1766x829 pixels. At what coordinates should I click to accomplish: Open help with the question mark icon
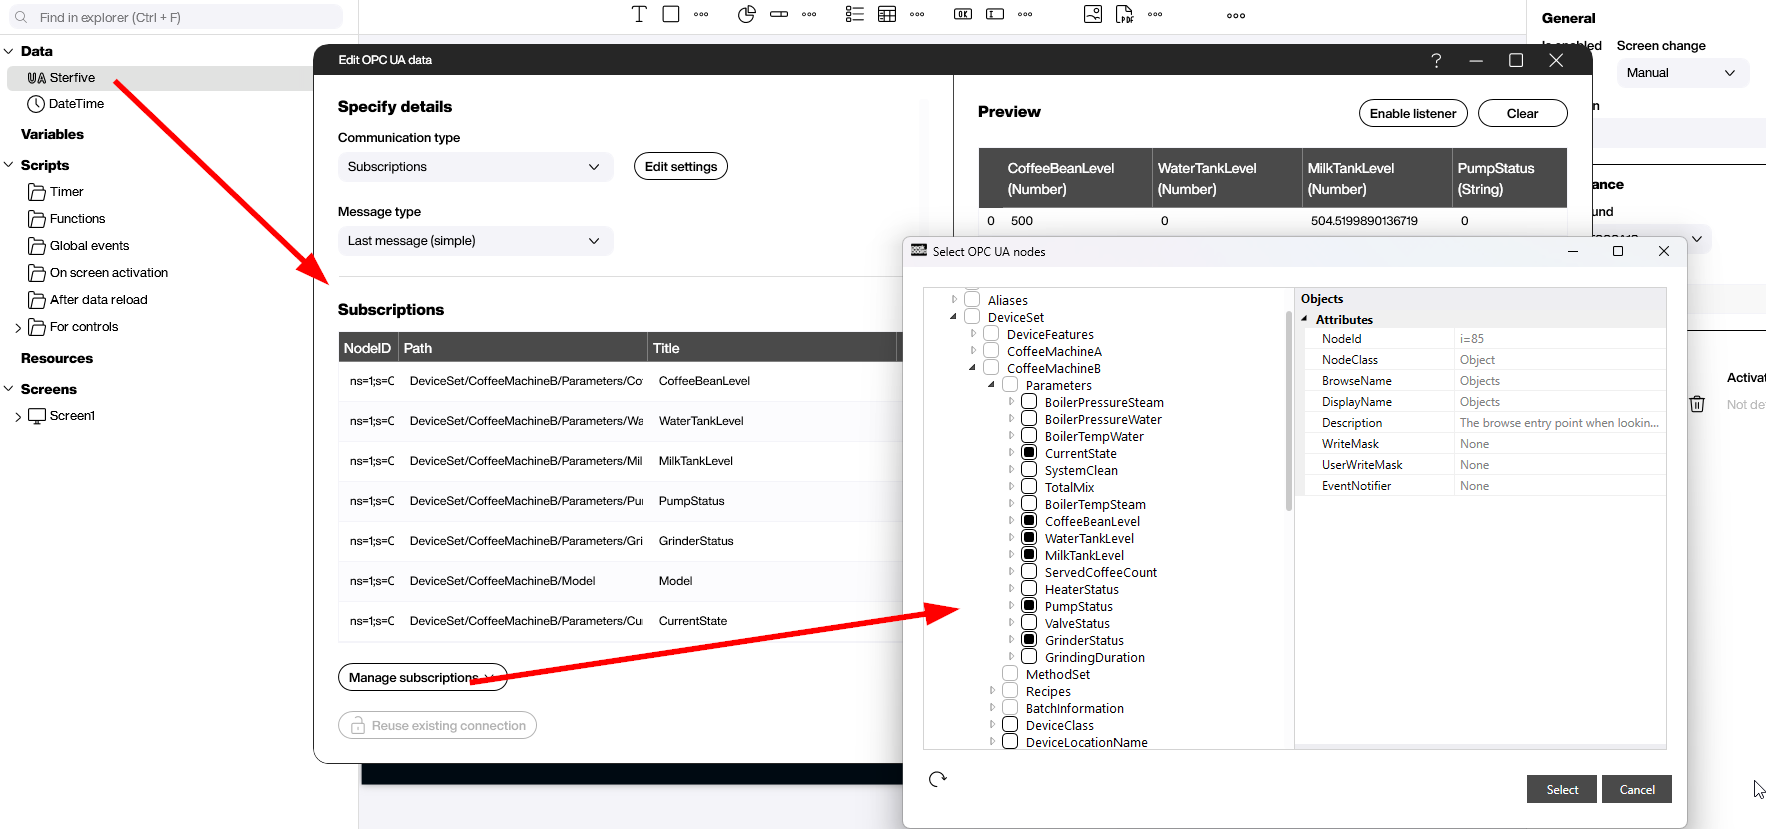click(1436, 60)
